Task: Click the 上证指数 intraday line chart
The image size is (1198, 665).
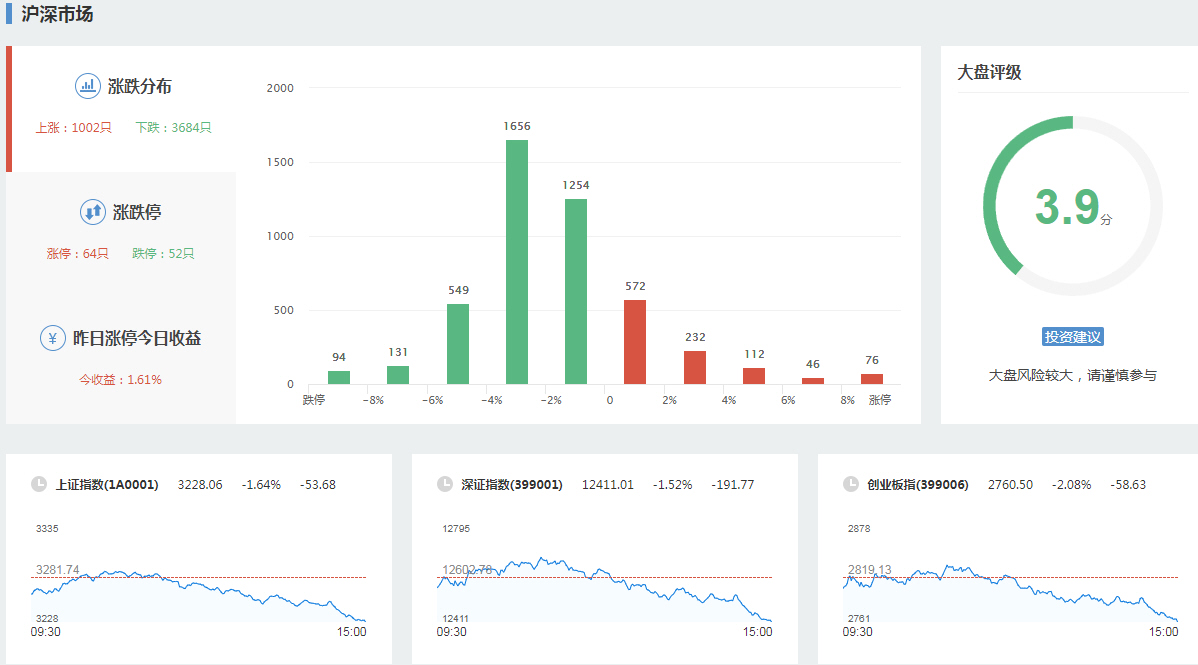Action: 198,590
